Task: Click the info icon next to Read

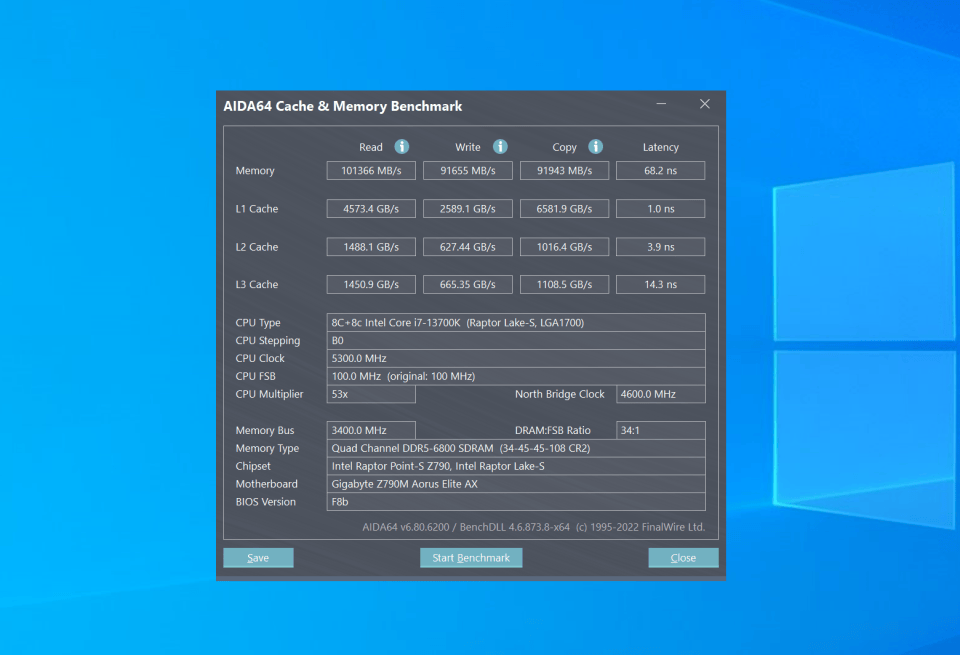Action: (x=402, y=147)
